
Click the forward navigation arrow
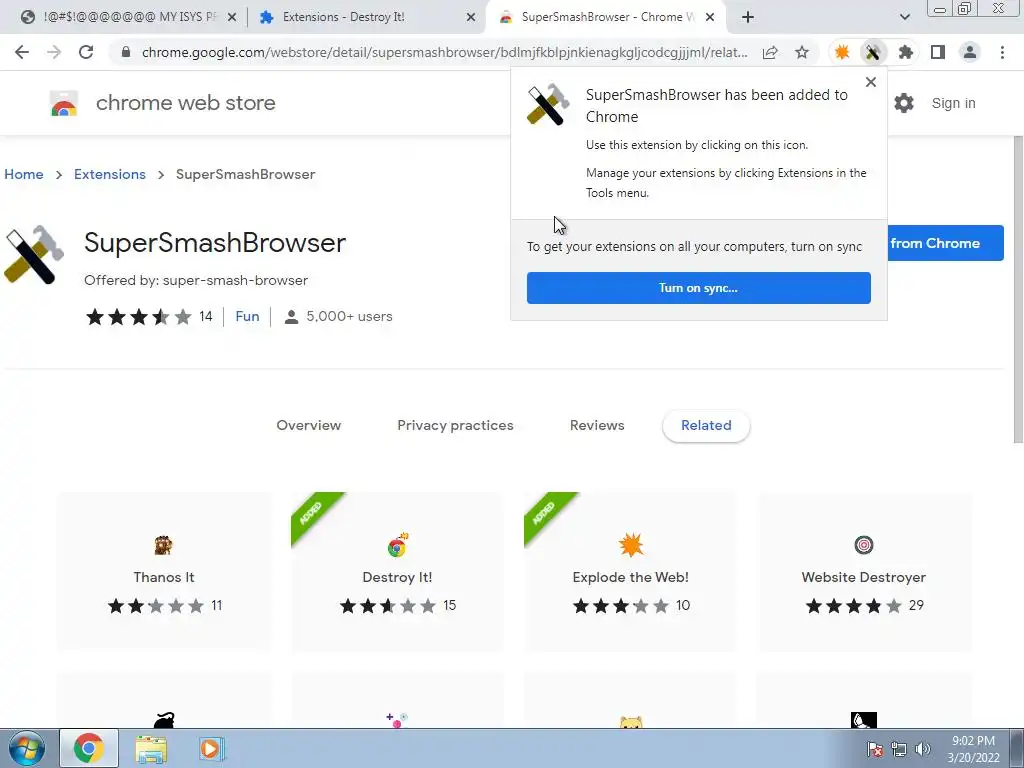click(x=54, y=52)
